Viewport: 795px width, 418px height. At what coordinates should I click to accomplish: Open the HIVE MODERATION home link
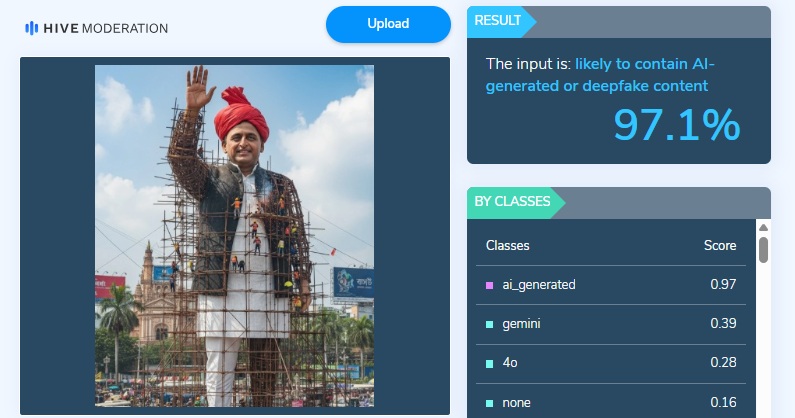pos(96,28)
